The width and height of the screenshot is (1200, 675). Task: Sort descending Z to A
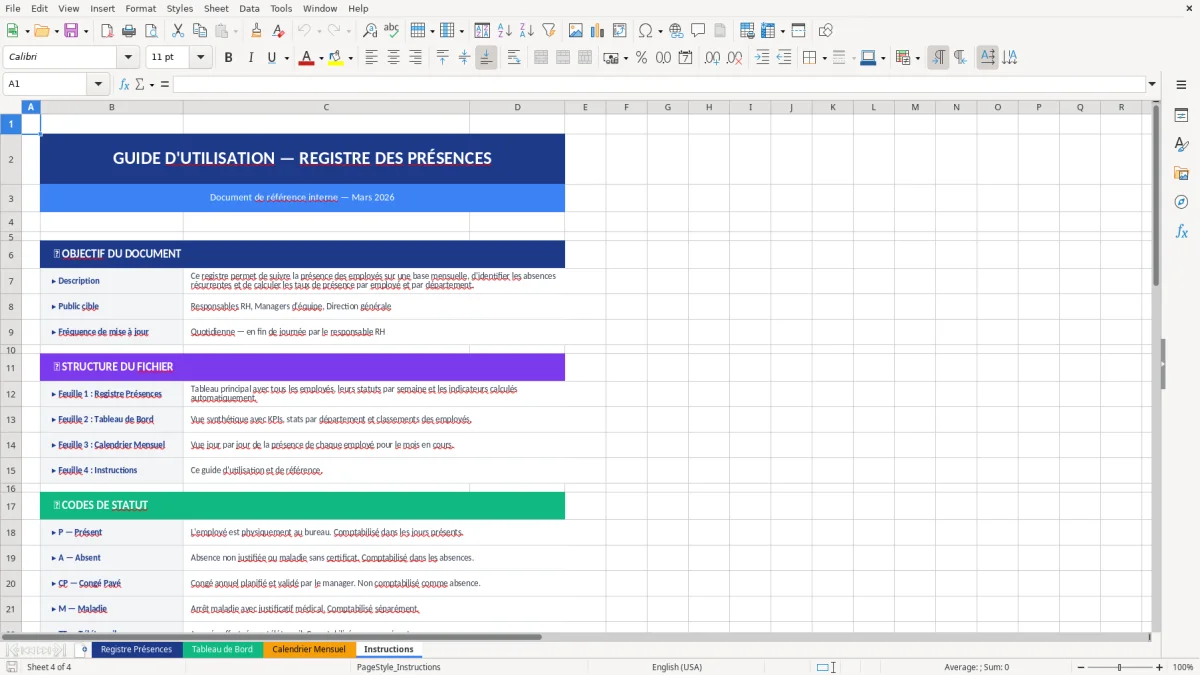click(526, 31)
